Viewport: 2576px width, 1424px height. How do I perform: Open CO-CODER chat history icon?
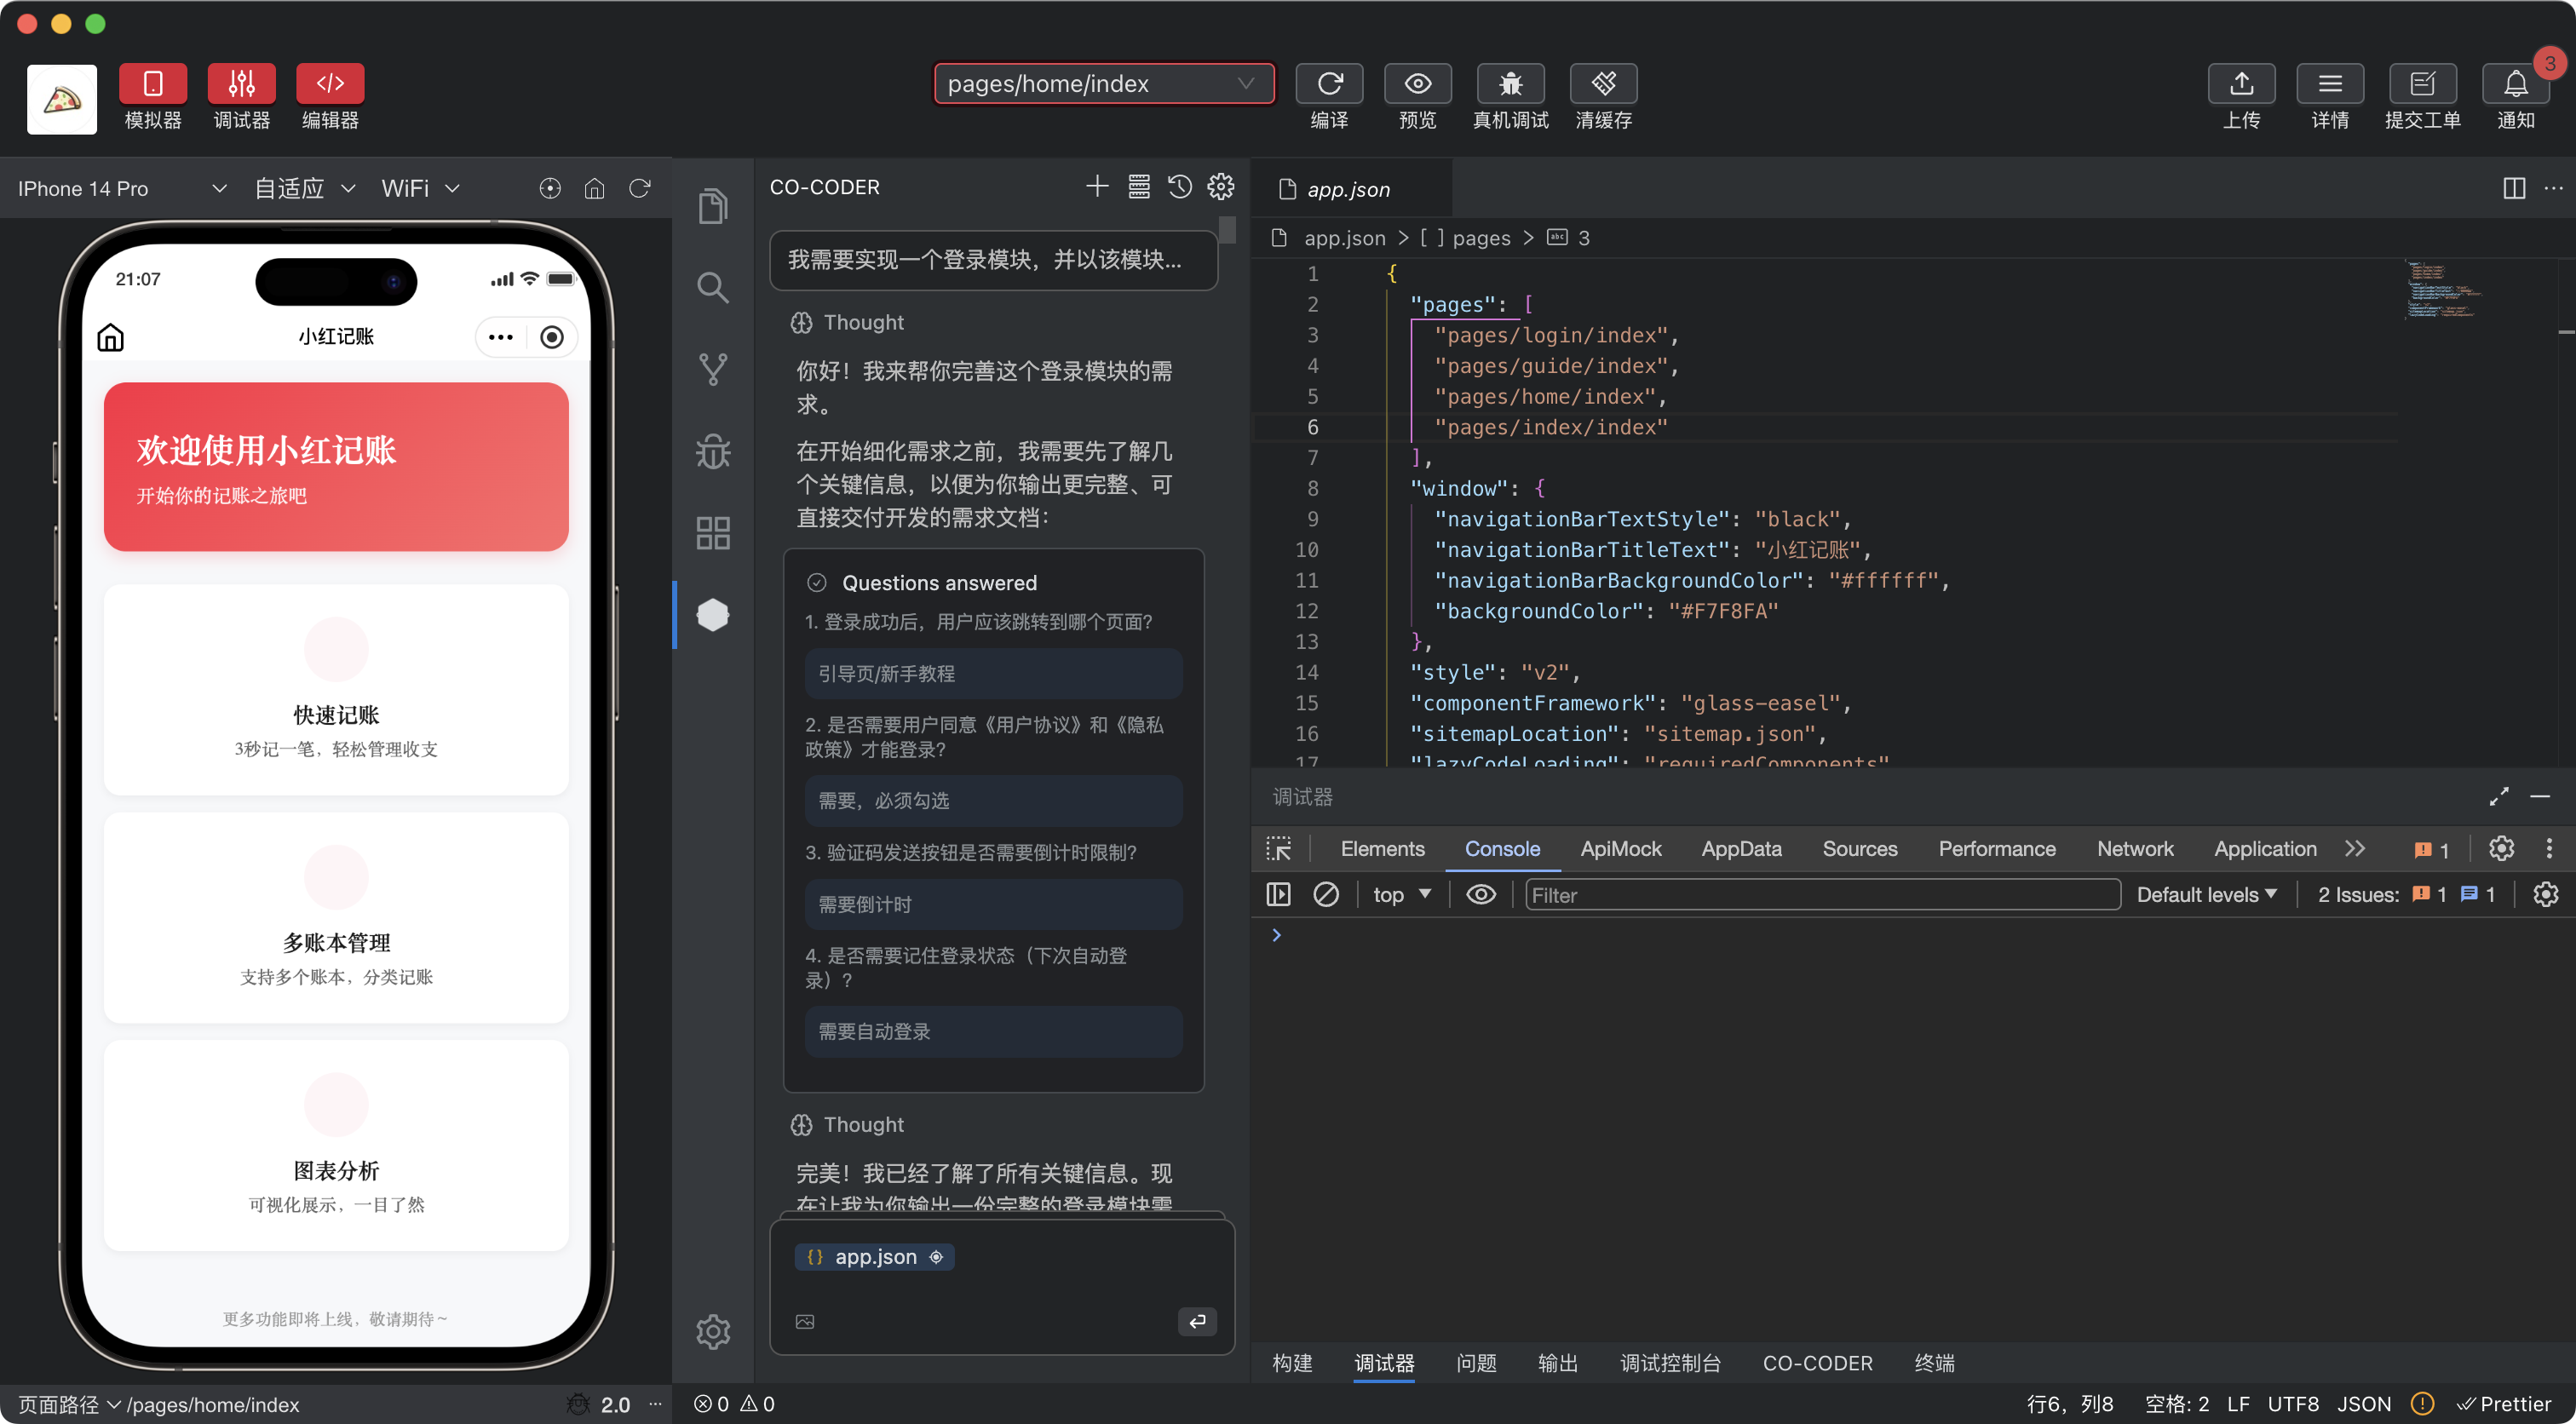pyautogui.click(x=1180, y=187)
